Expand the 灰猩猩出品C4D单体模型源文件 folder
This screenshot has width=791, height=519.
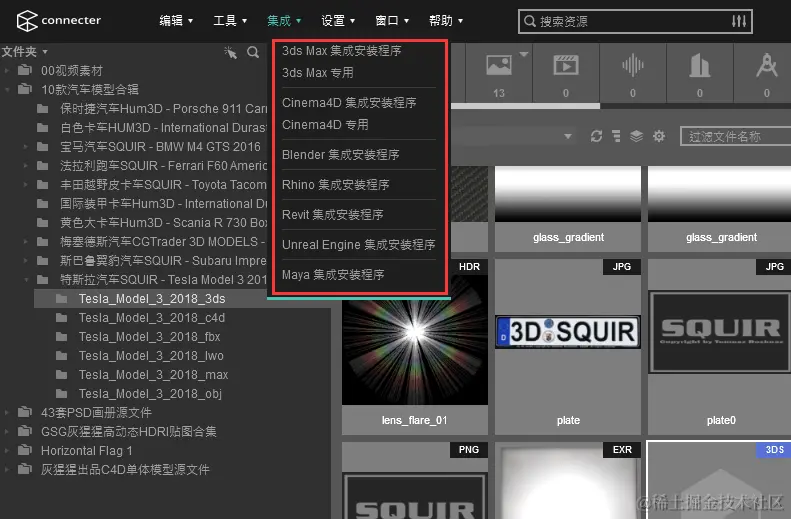7,470
